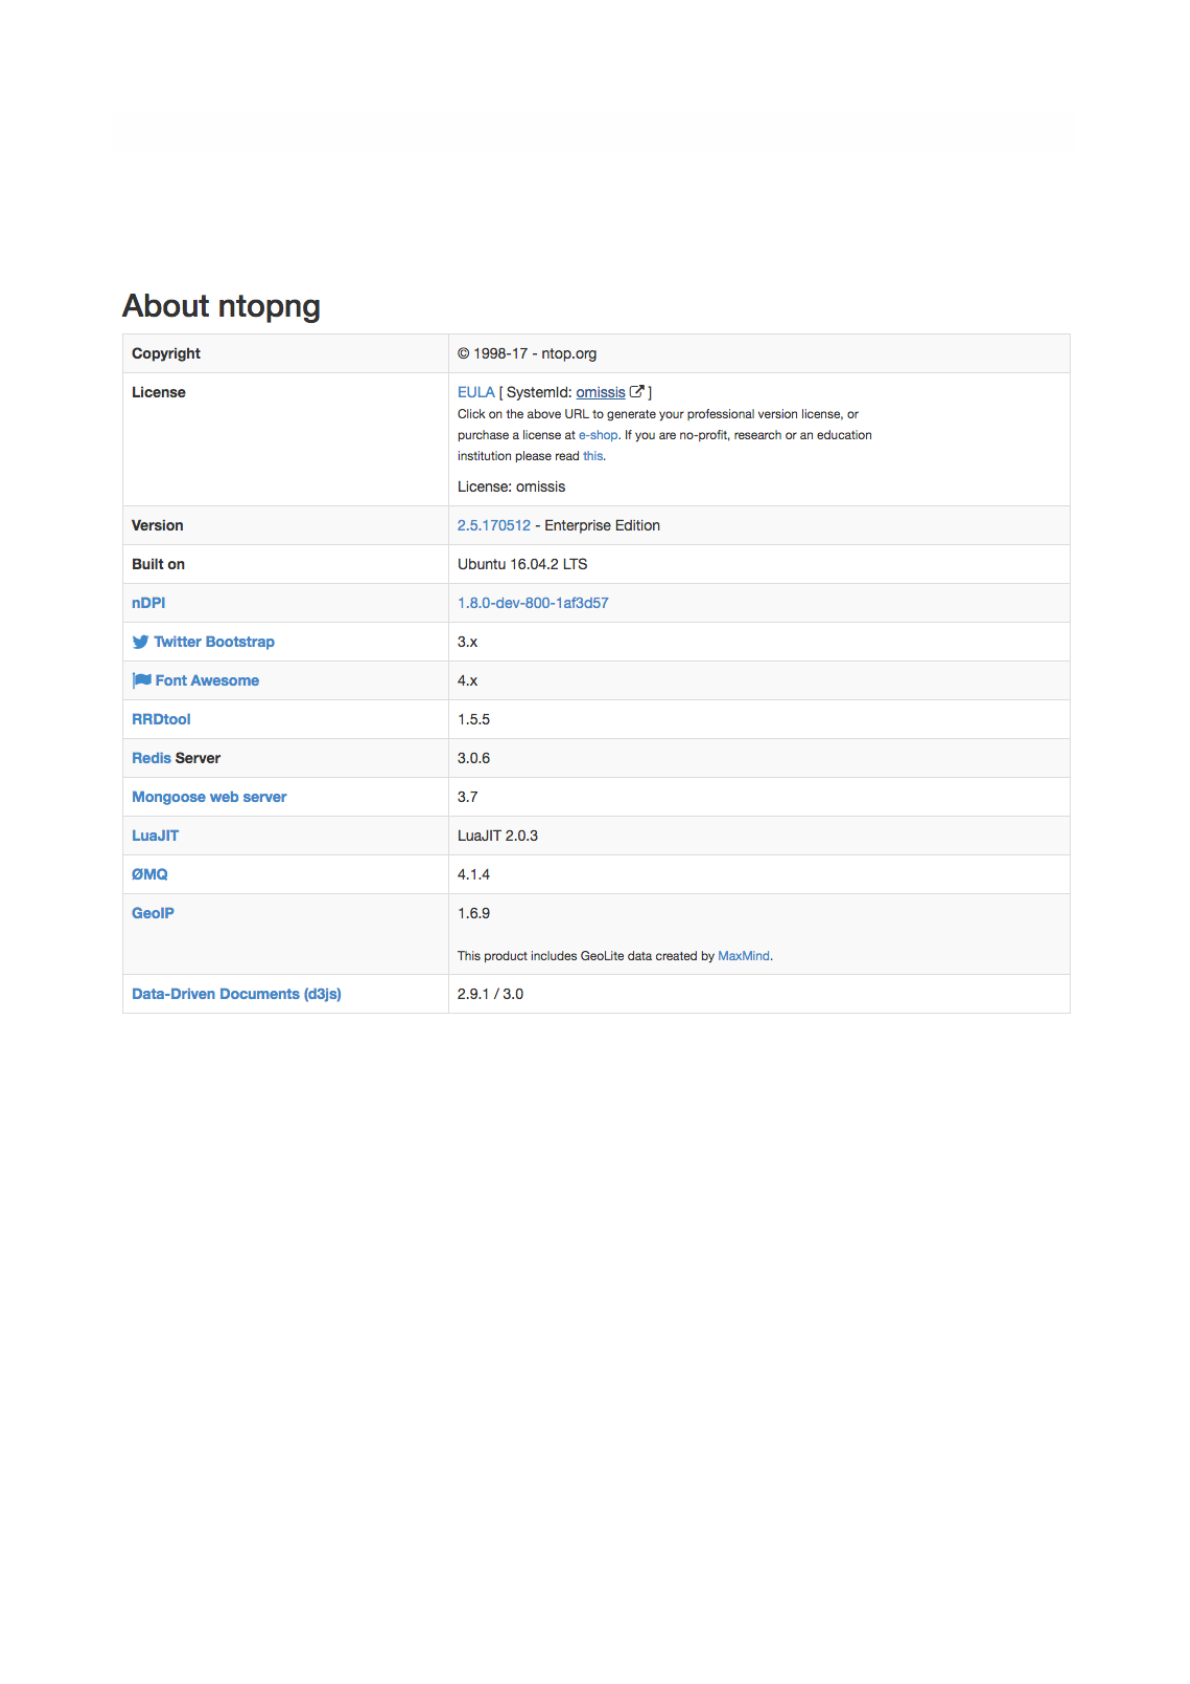Select the 'About ntopng' heading
The height and width of the screenshot is (1684, 1190).
coord(221,305)
